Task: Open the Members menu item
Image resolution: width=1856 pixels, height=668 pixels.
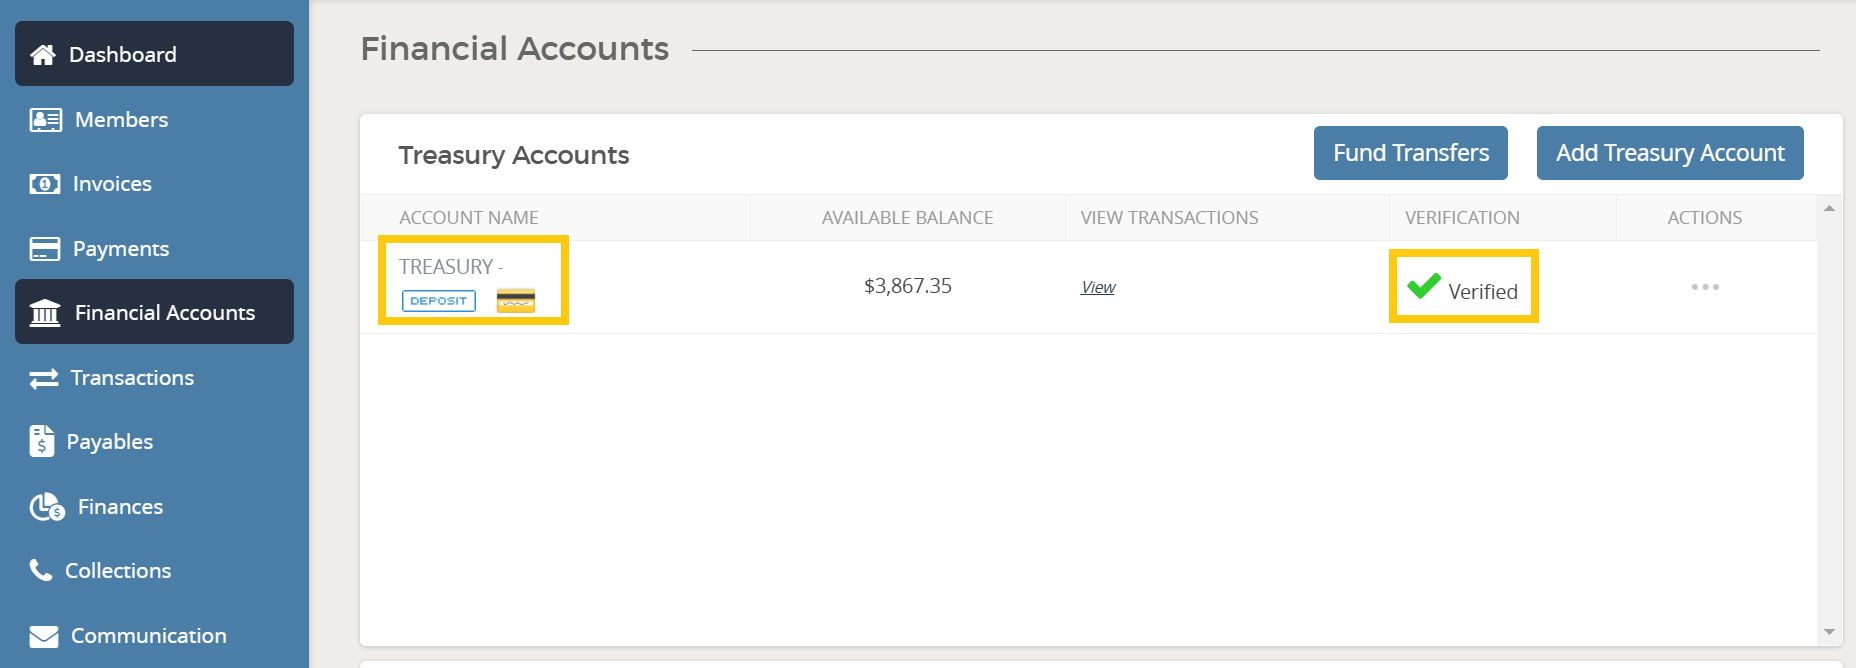Action: 121,120
